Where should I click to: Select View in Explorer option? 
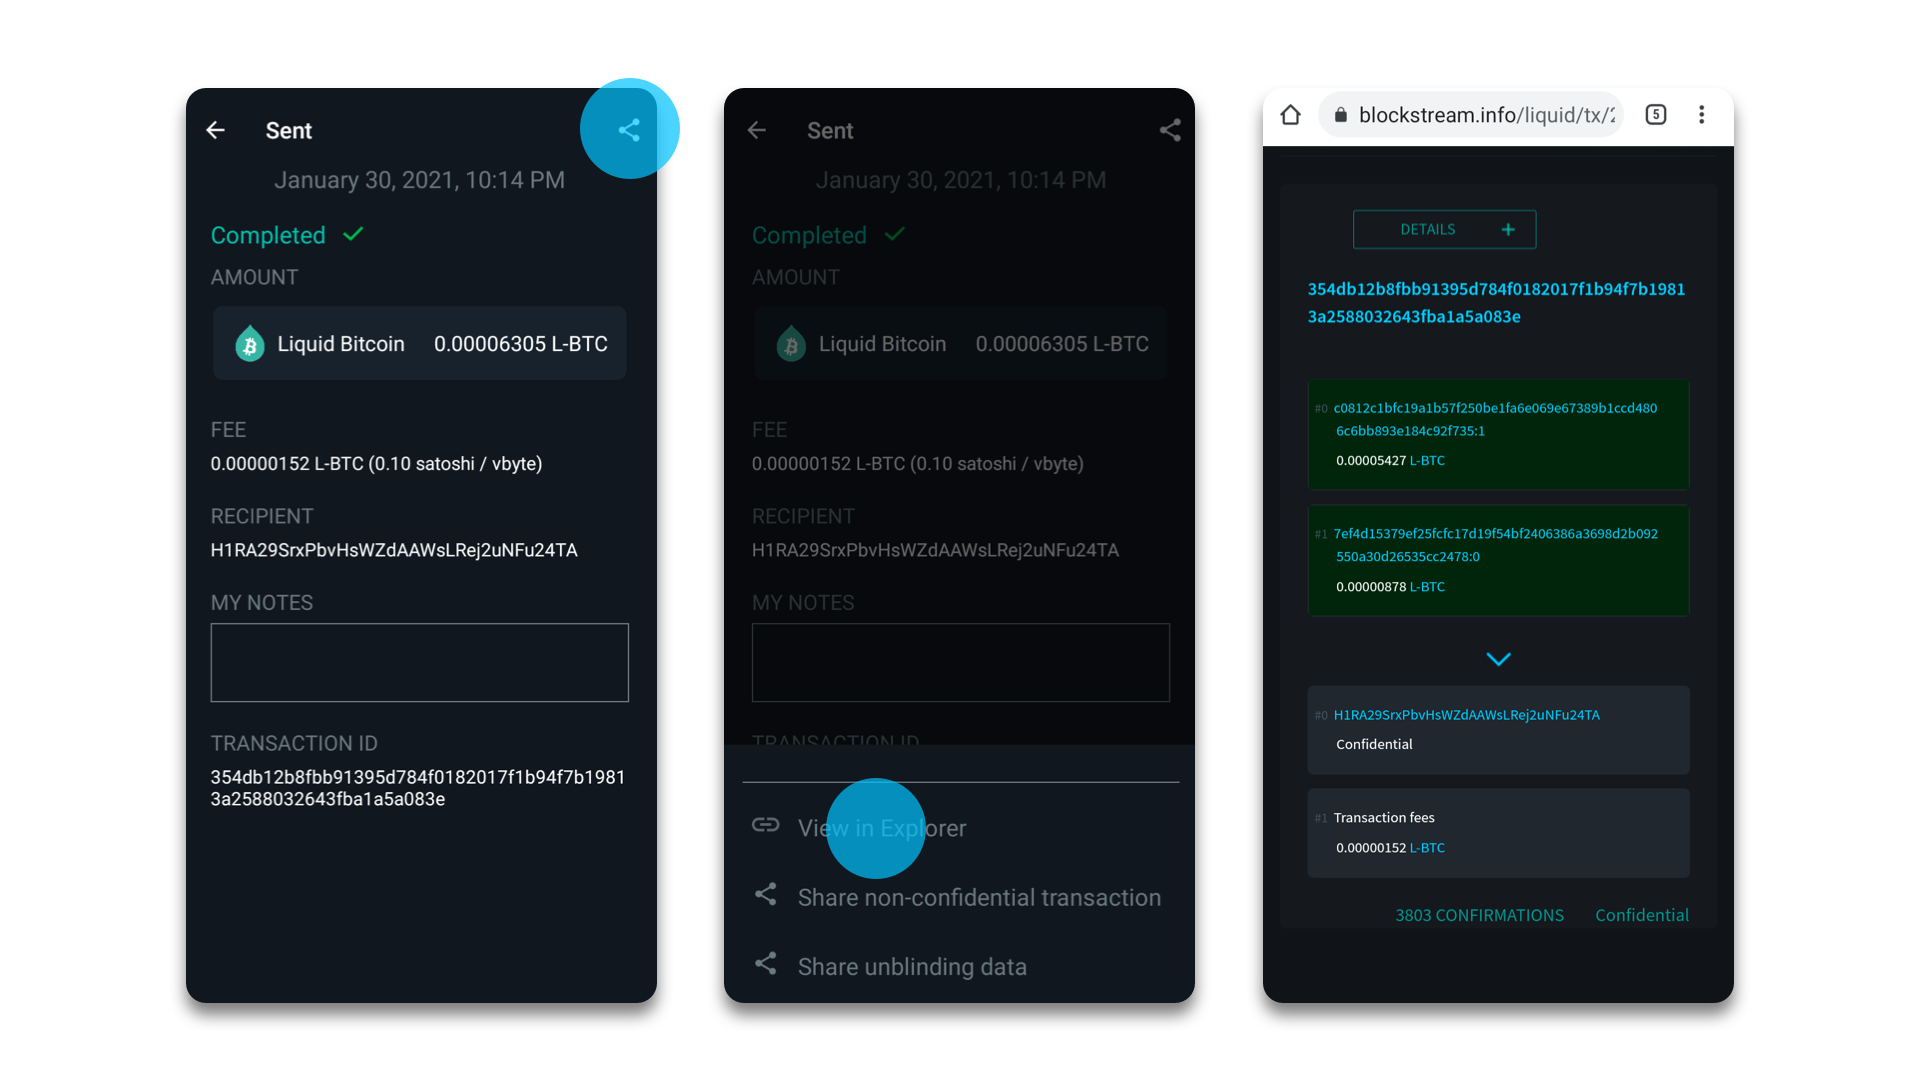(x=882, y=828)
